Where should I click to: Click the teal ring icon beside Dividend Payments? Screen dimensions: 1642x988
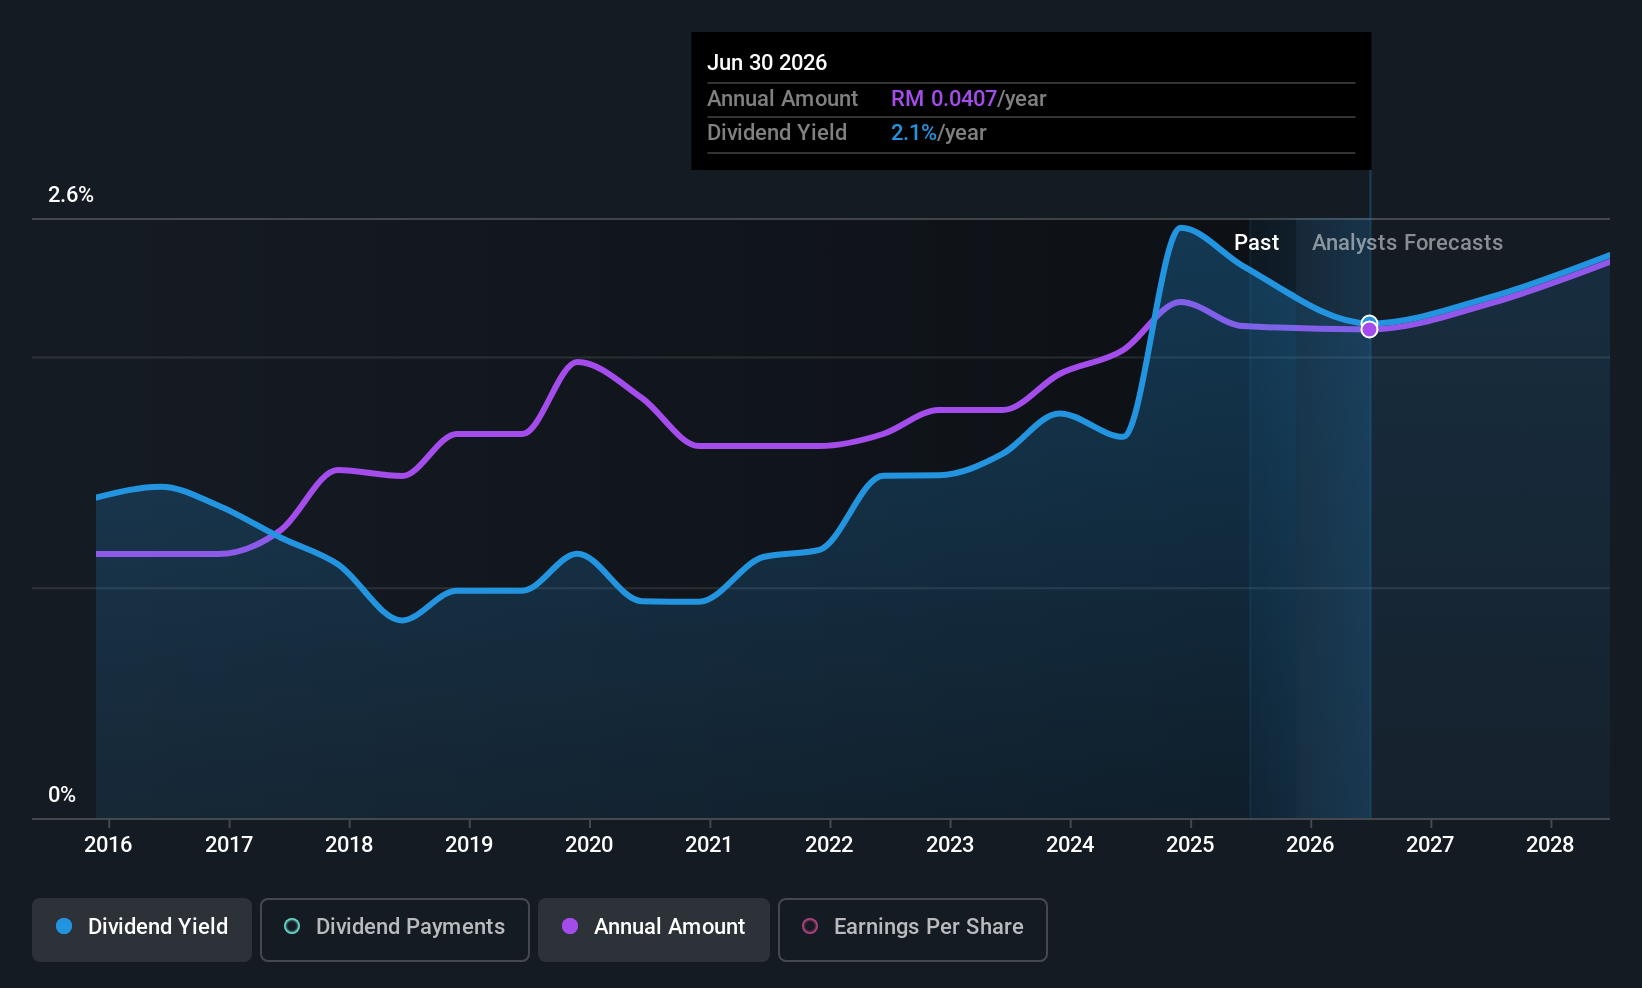tap(292, 927)
